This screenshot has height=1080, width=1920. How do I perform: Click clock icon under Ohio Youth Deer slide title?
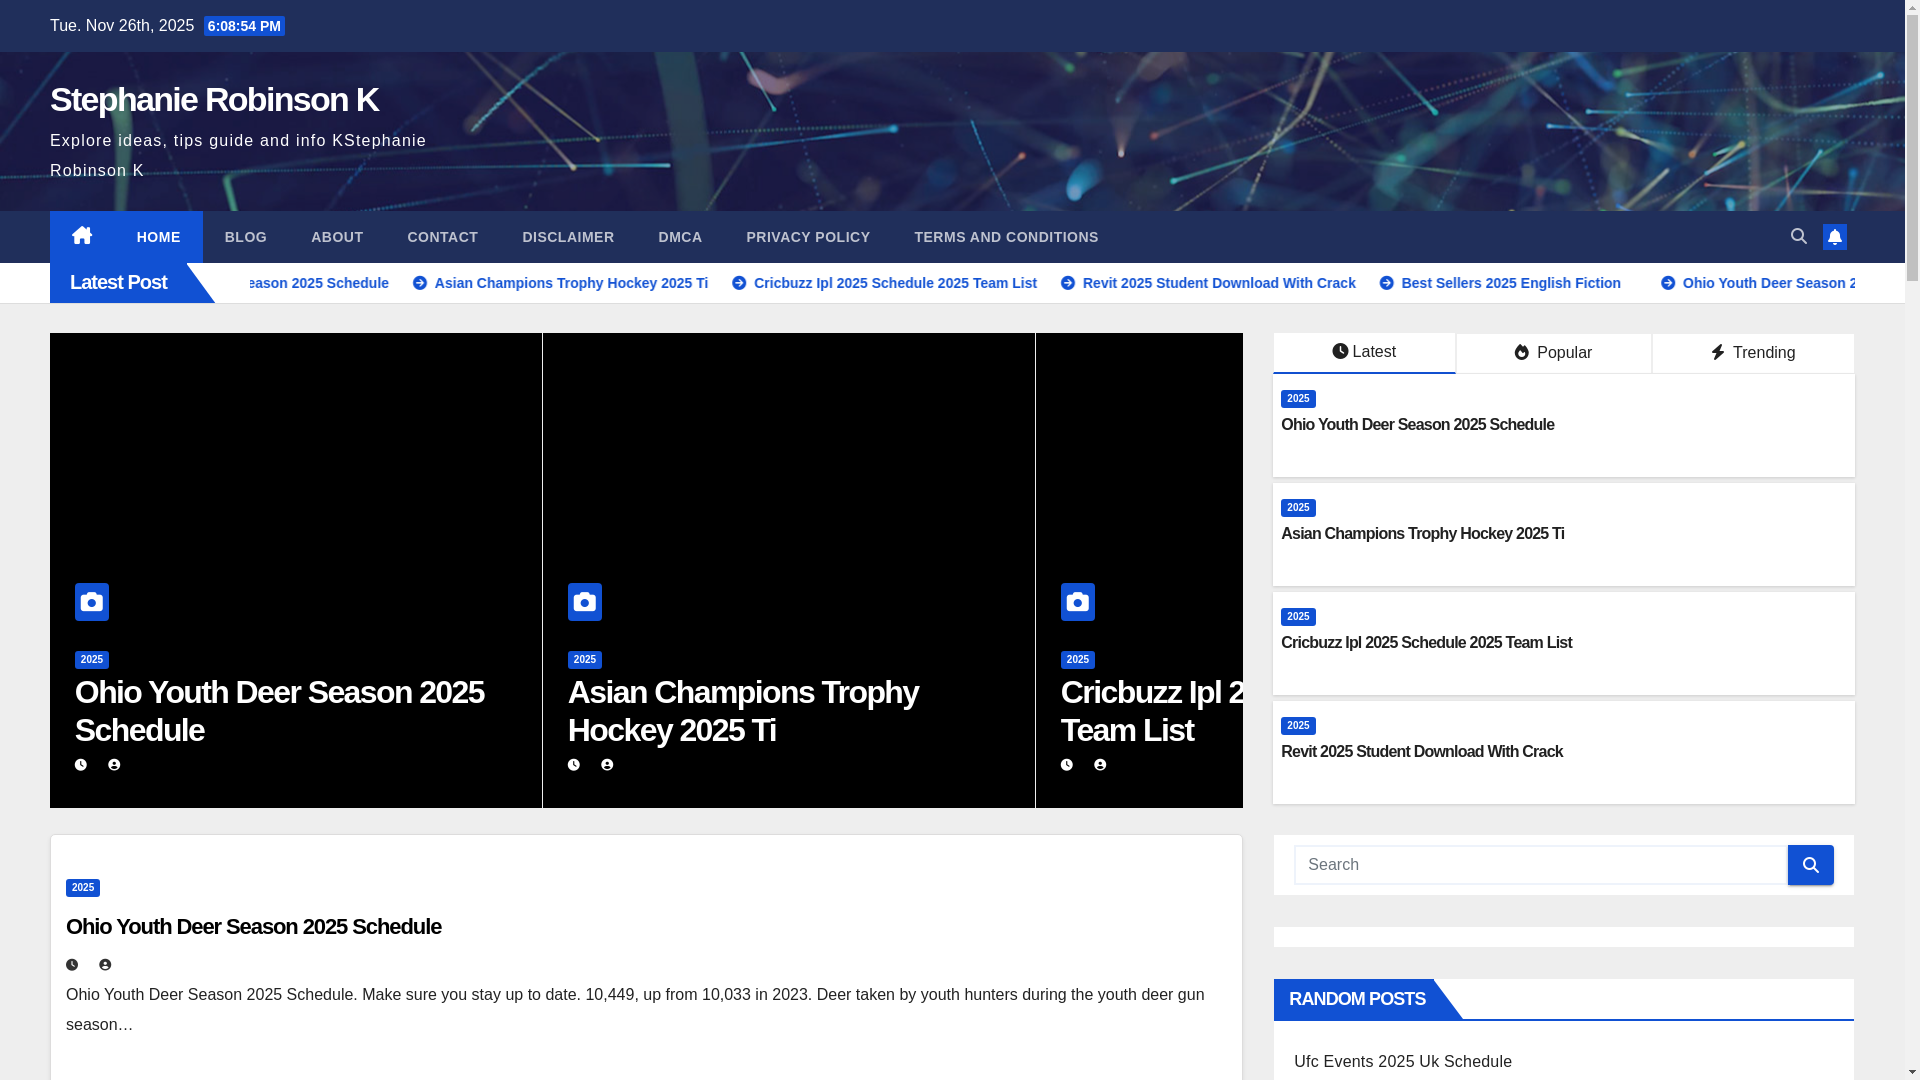pyautogui.click(x=81, y=765)
